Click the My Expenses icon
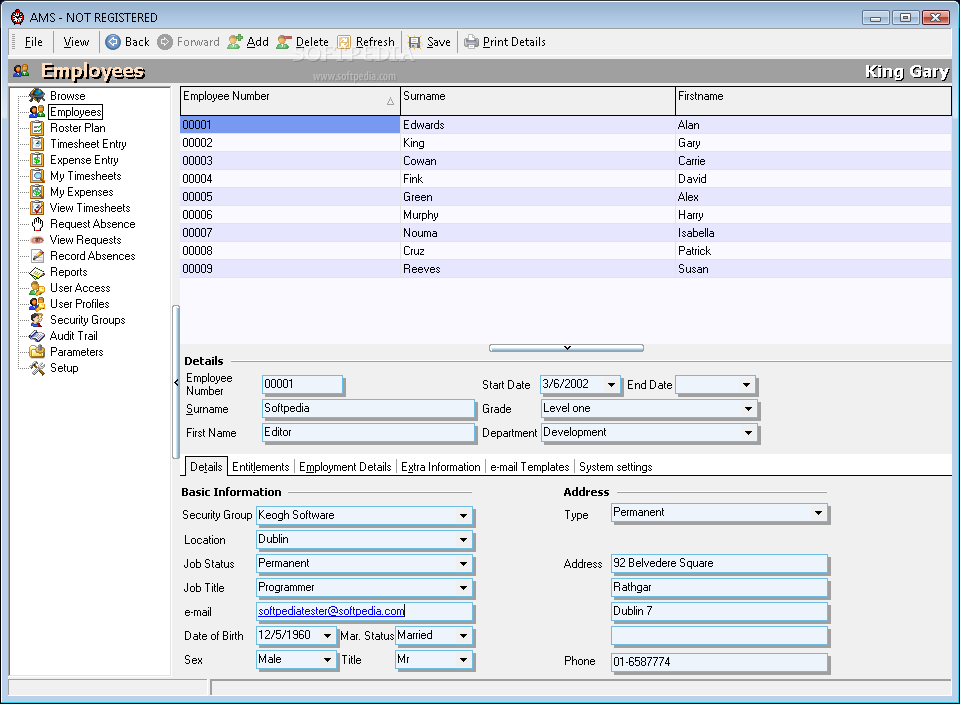Image resolution: width=960 pixels, height=704 pixels. tap(37, 192)
